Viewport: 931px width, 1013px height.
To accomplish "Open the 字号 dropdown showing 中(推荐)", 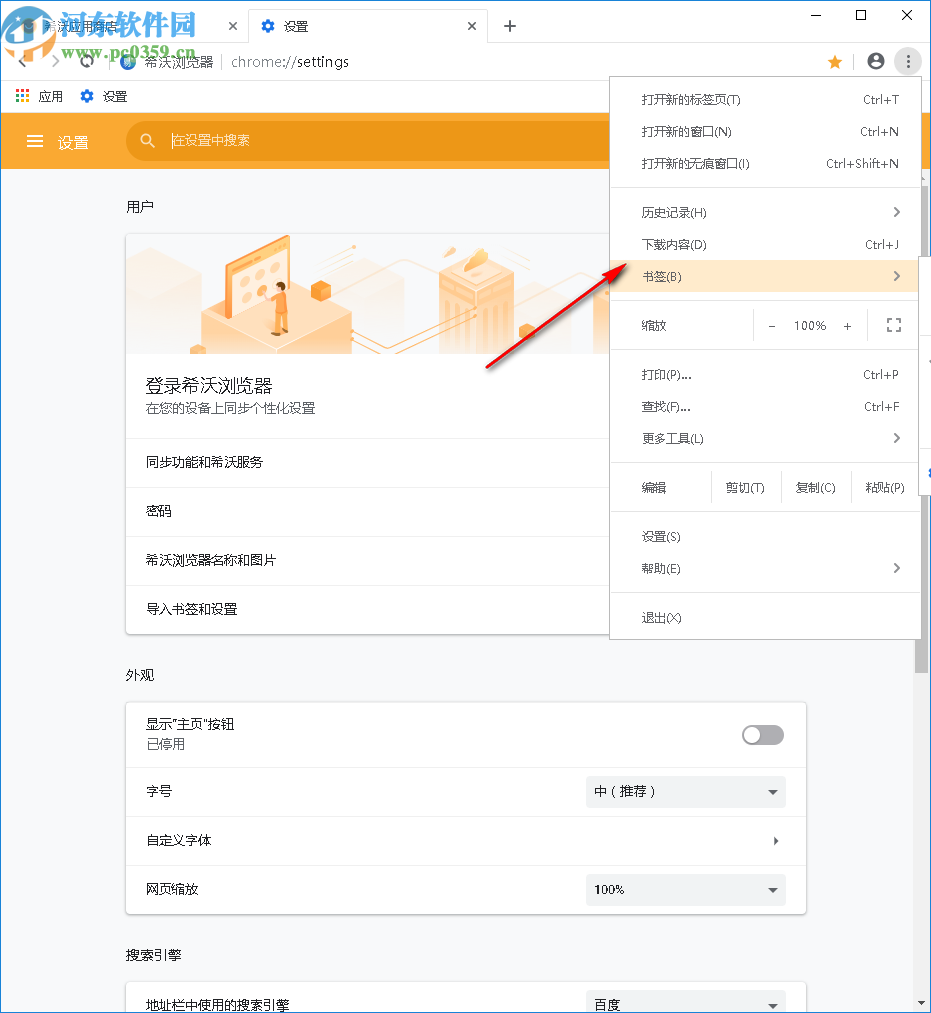I will point(685,791).
